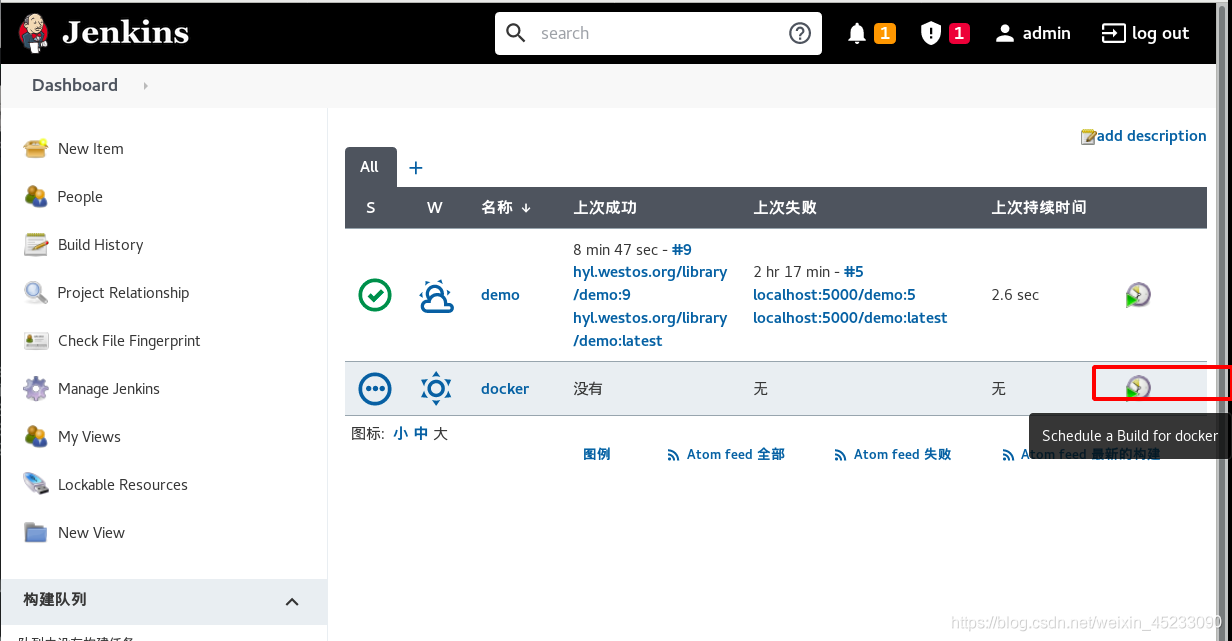This screenshot has height=641, width=1232.
Task: Click the Check File Fingerprint icon
Action: tap(36, 340)
